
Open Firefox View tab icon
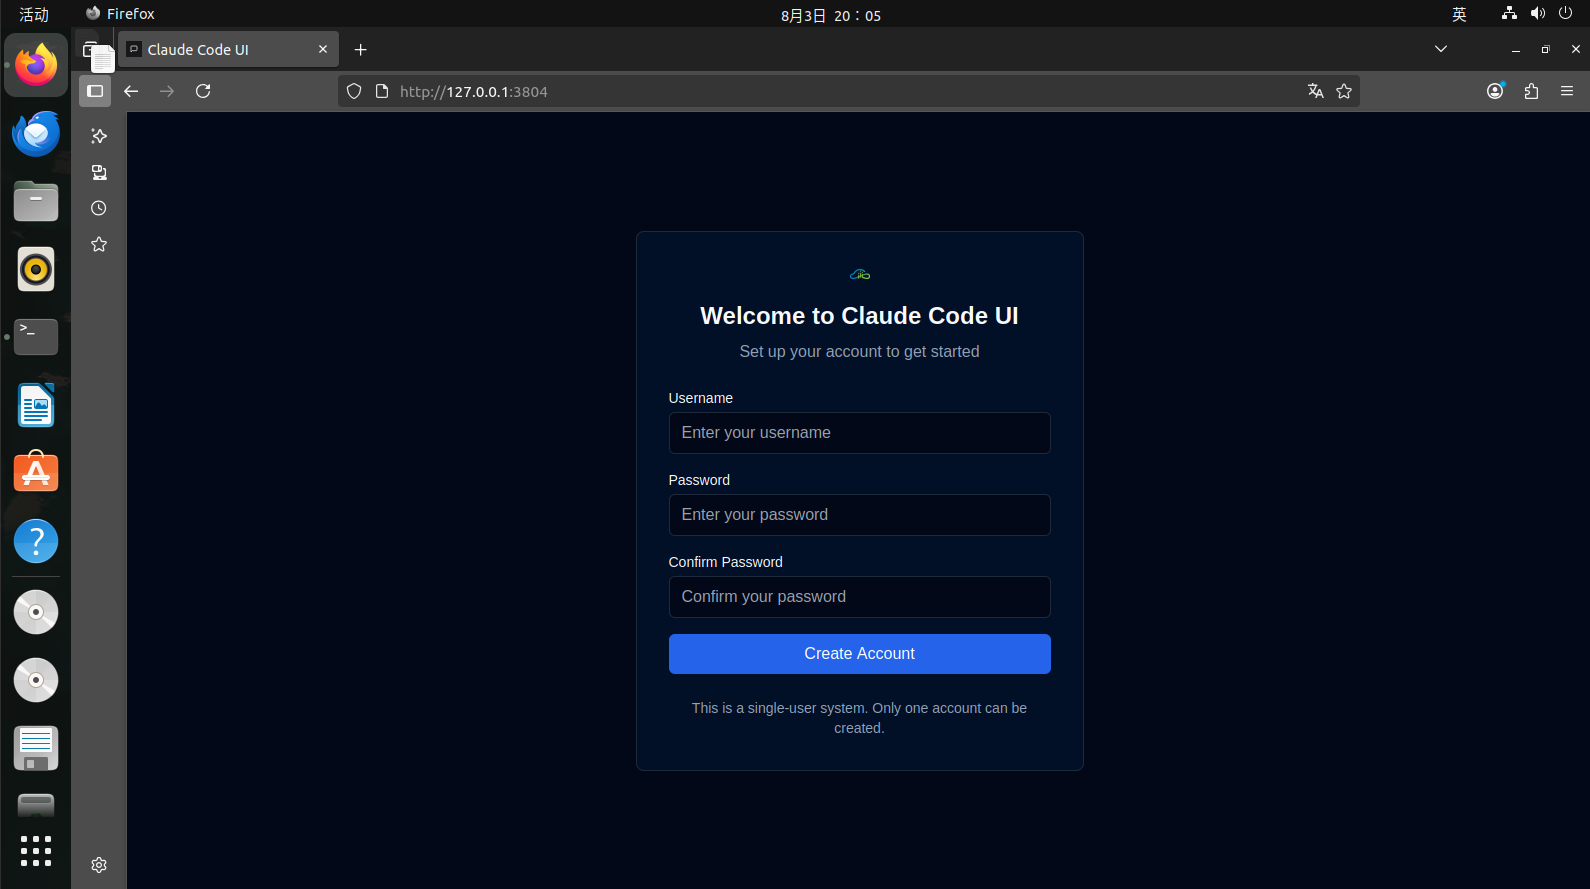click(x=91, y=49)
